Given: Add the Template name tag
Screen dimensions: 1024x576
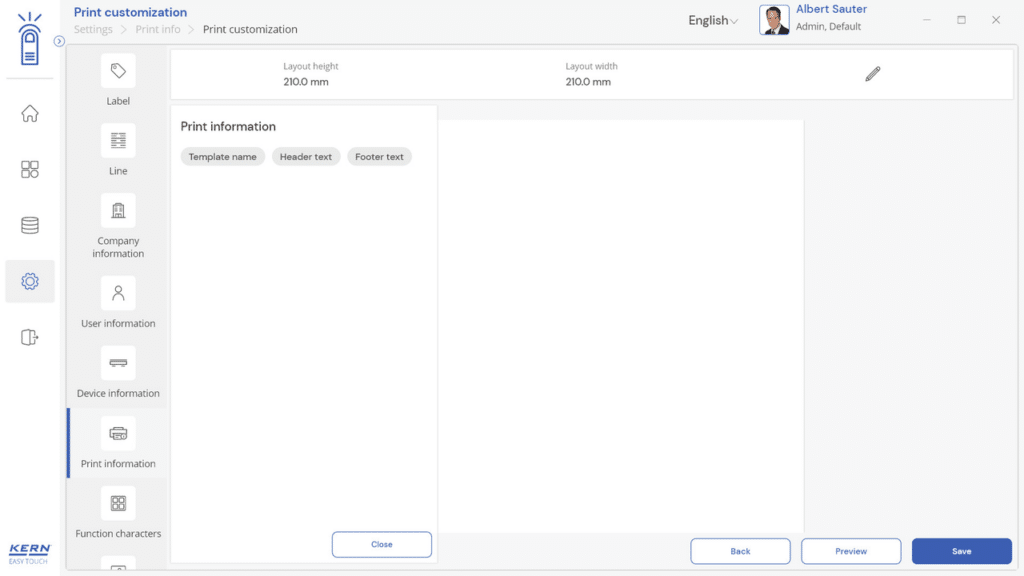Looking at the screenshot, I should pyautogui.click(x=222, y=157).
